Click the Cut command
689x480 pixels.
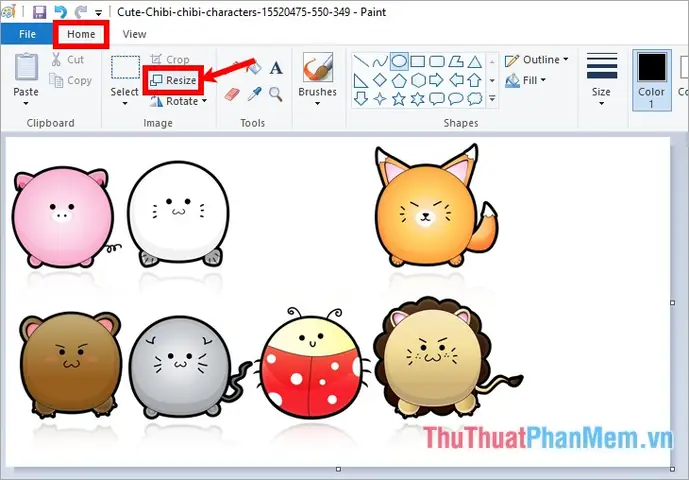coord(67,59)
